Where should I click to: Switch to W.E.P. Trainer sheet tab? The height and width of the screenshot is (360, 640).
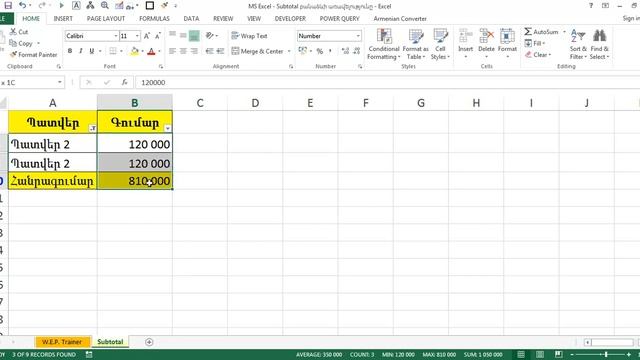click(62, 342)
